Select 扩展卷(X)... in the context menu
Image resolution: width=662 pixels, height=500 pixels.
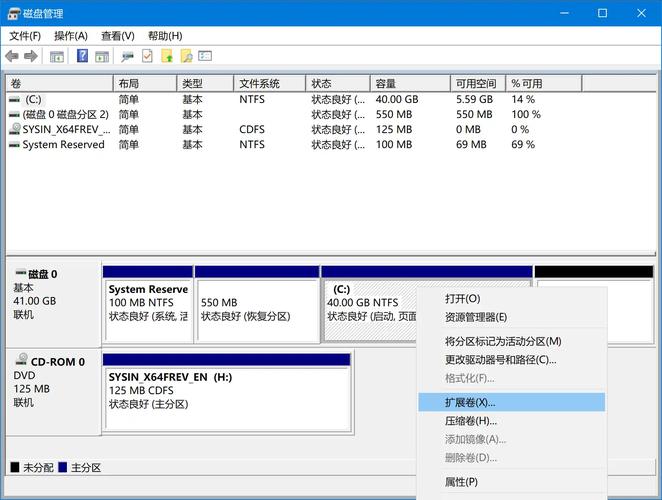(511, 402)
